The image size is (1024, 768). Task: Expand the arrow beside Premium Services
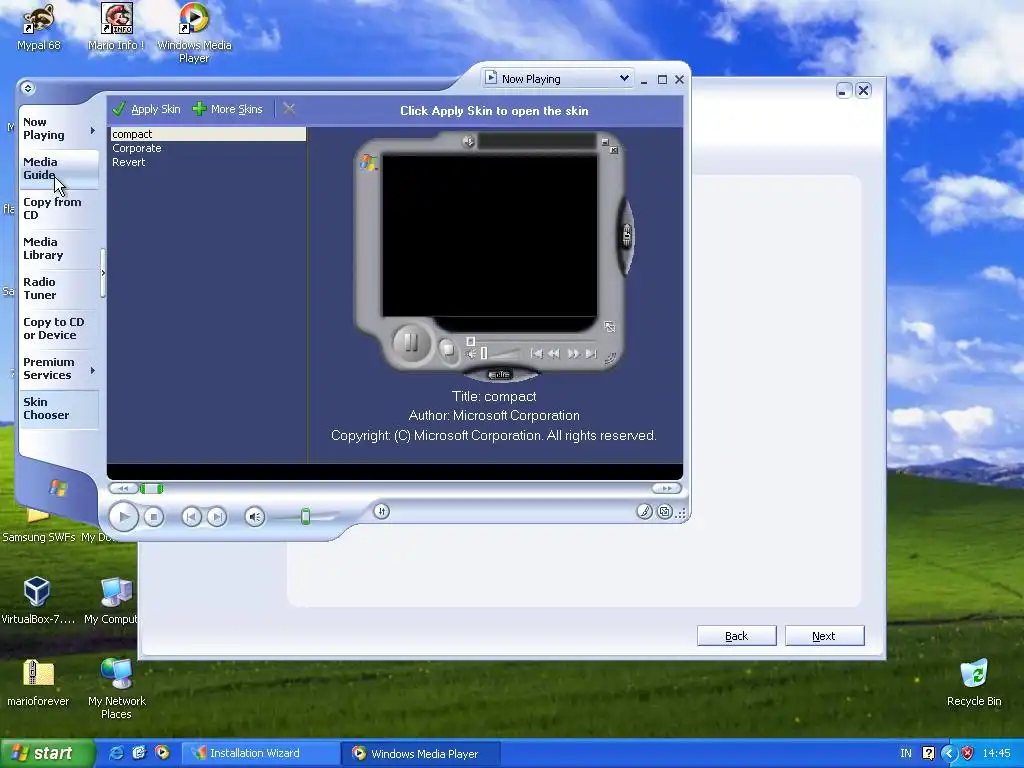pos(92,370)
